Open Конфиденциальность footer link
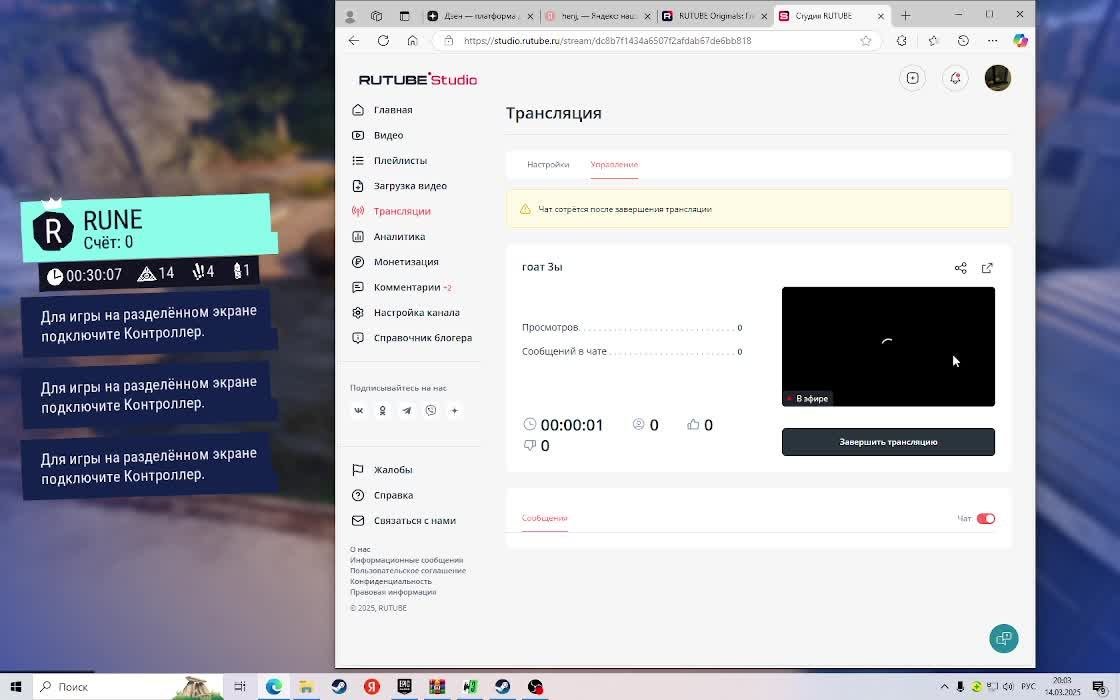The width and height of the screenshot is (1120, 700). click(391, 581)
